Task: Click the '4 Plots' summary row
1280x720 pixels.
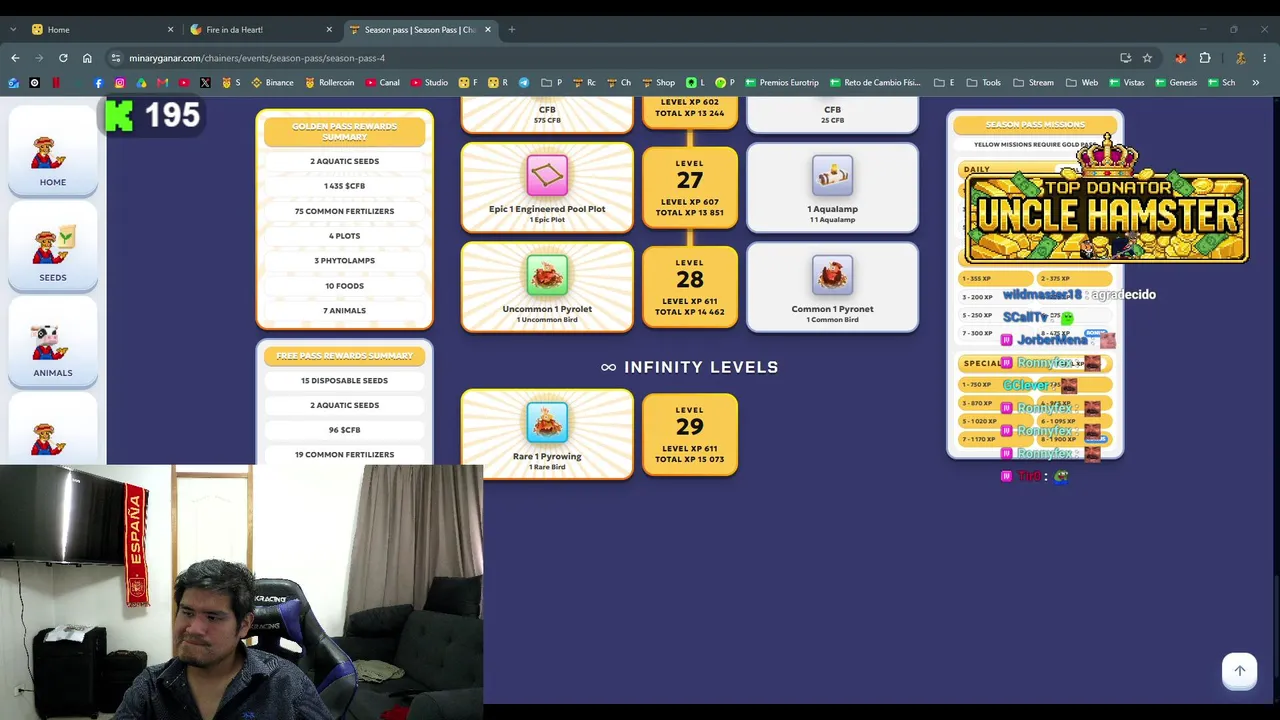Action: pyautogui.click(x=344, y=236)
